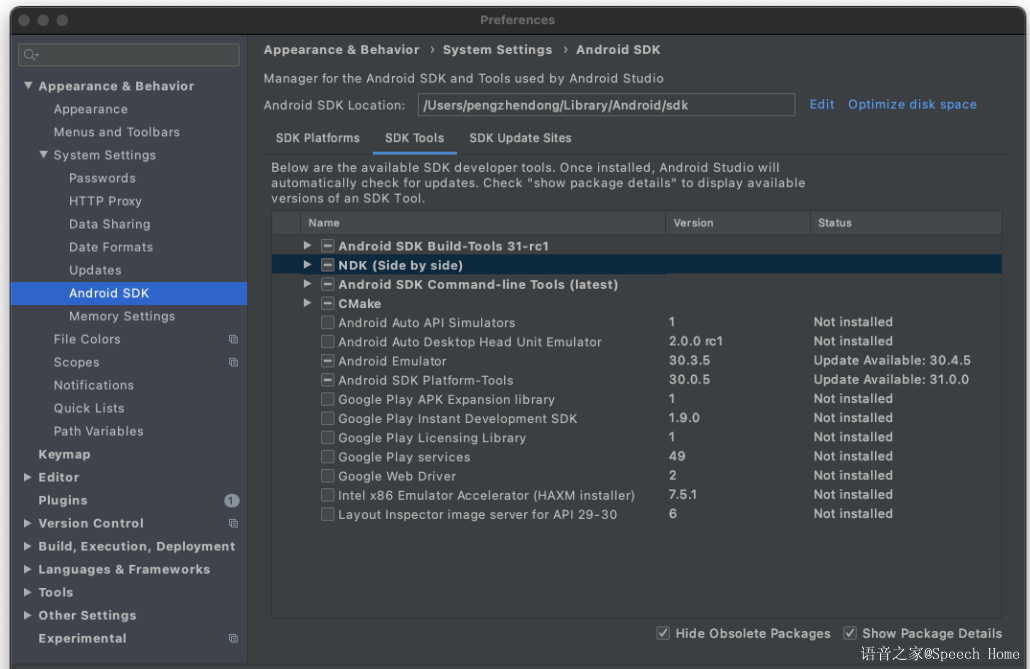
Task: Switch to the SDK Platforms tab
Action: click(317, 138)
